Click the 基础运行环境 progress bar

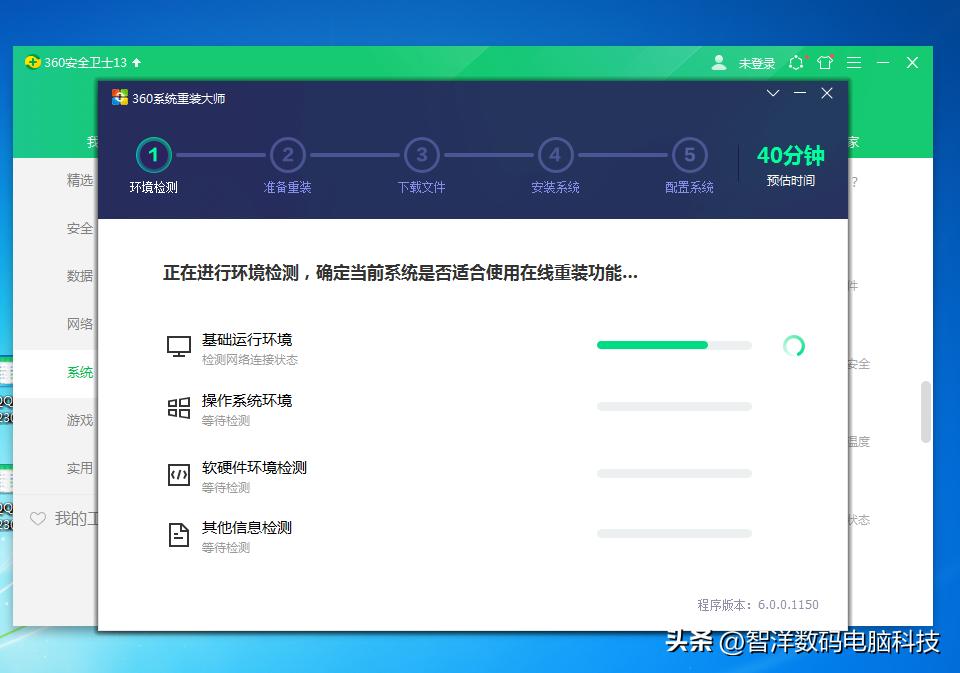click(673, 344)
